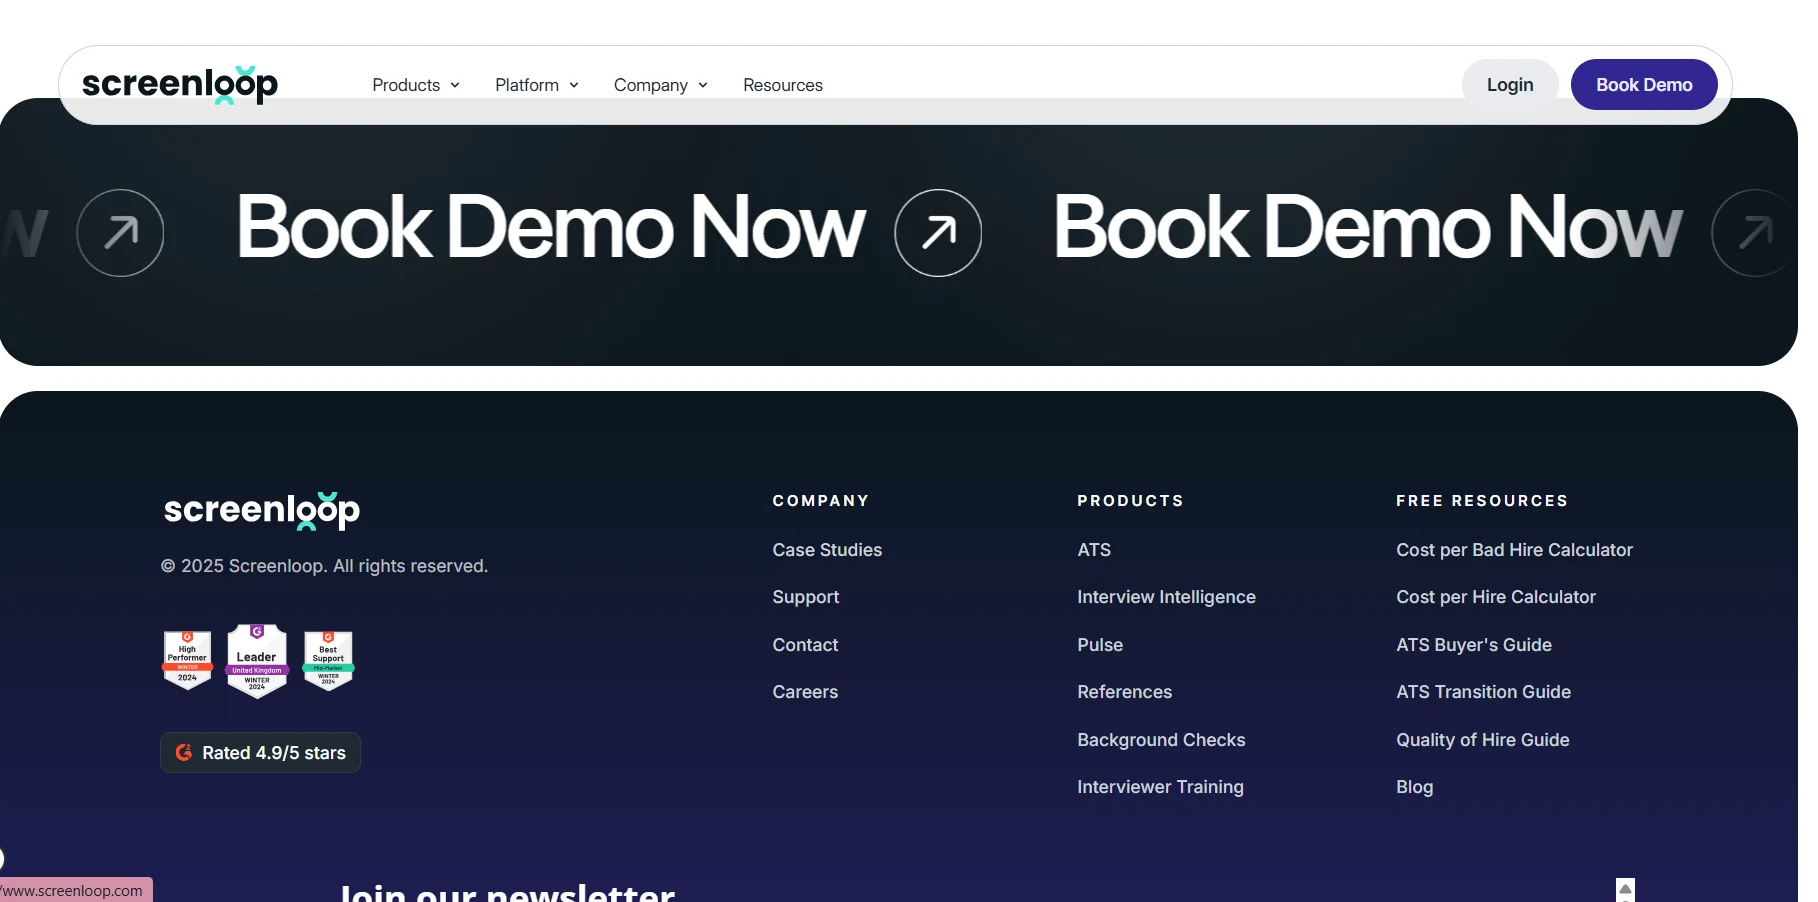Click the scroll up arrow button
1818x902 pixels.
coord(1625,890)
